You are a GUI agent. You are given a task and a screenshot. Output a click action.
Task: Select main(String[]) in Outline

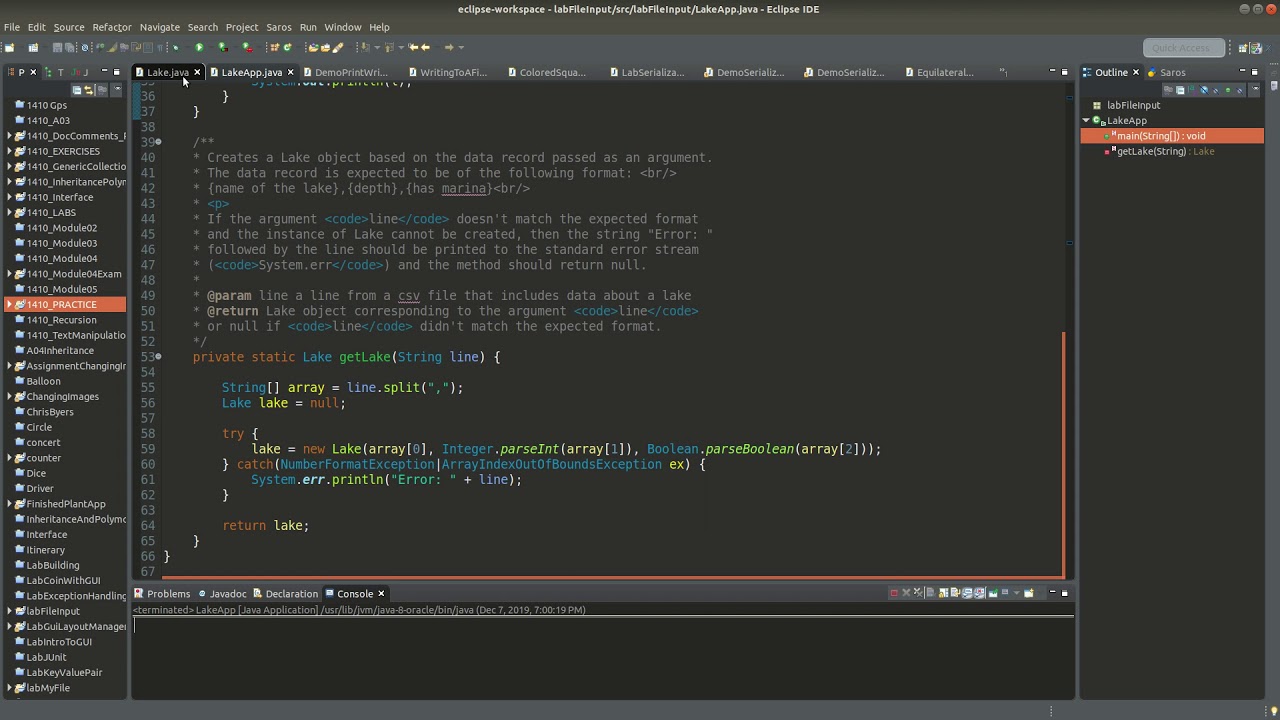(x=1160, y=136)
